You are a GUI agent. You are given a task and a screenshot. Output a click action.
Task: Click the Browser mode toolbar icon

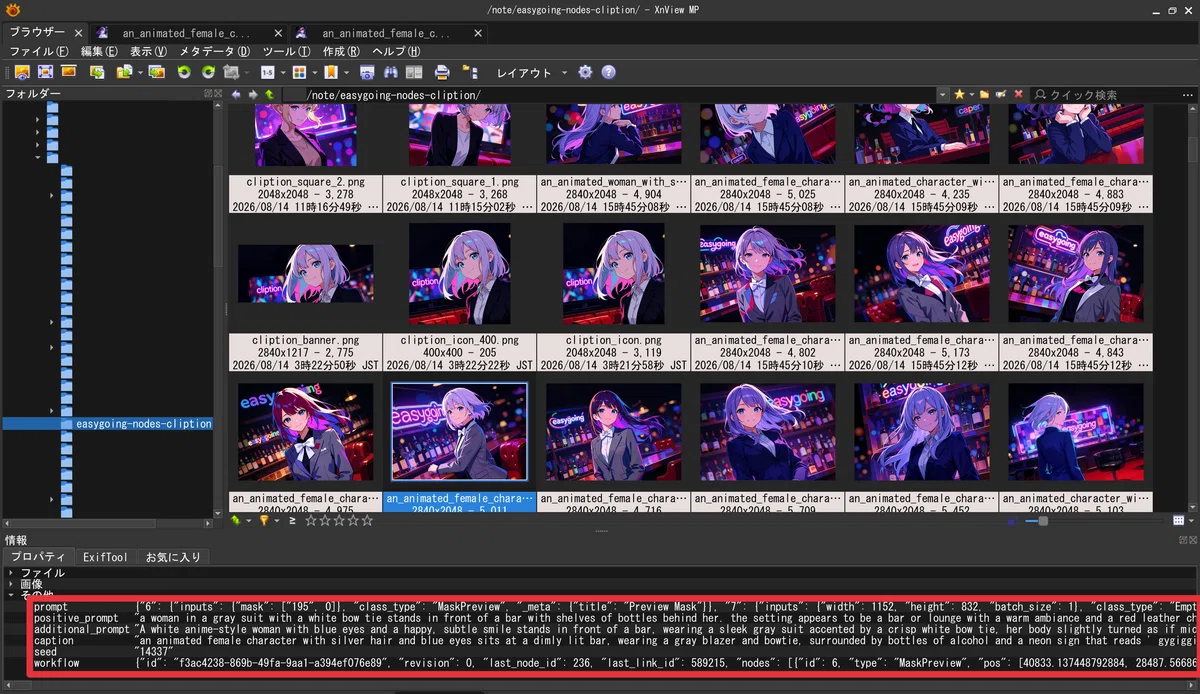click(x=21, y=72)
